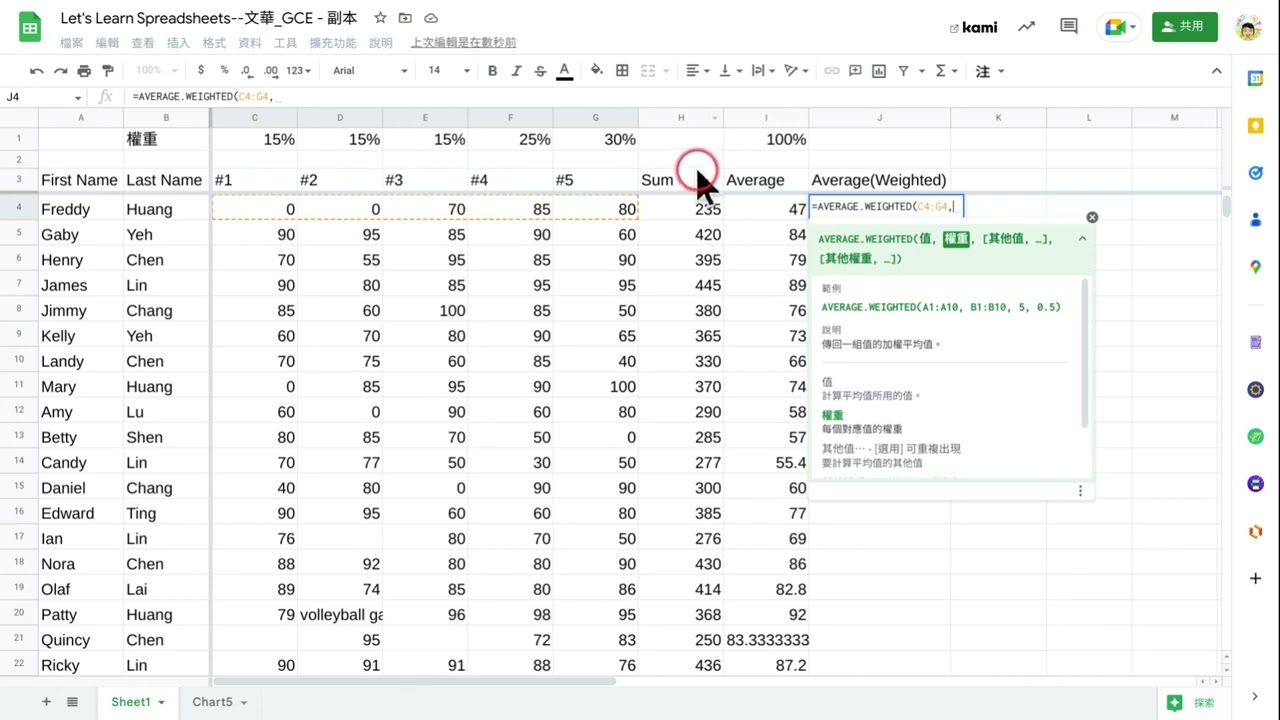Open the kami extension button
The width and height of the screenshot is (1280, 720).
[x=973, y=27]
